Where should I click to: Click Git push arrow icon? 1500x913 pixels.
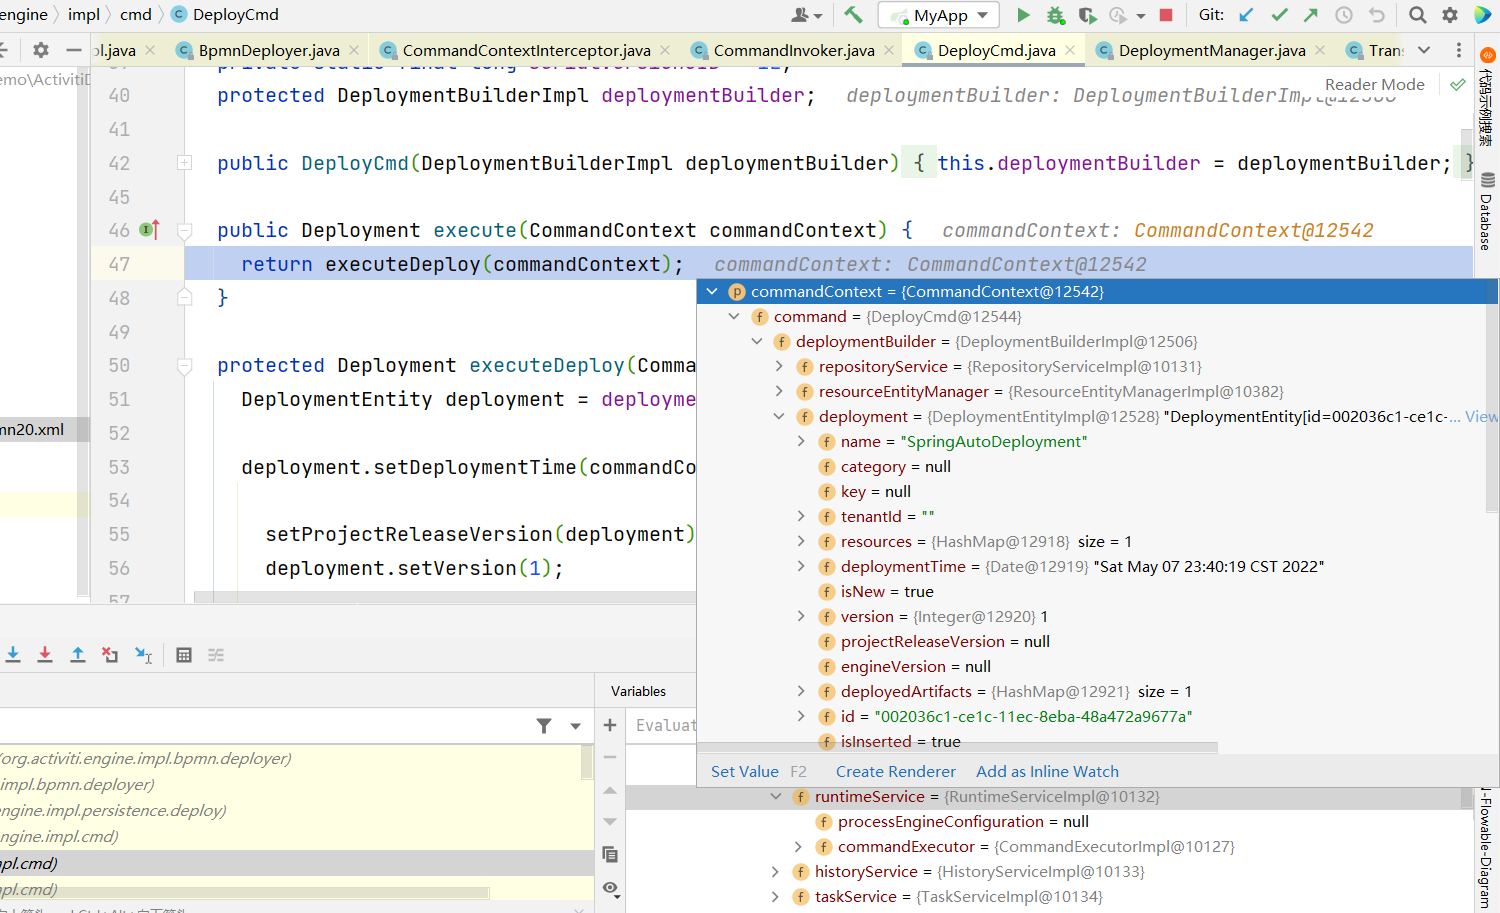[x=1311, y=15]
